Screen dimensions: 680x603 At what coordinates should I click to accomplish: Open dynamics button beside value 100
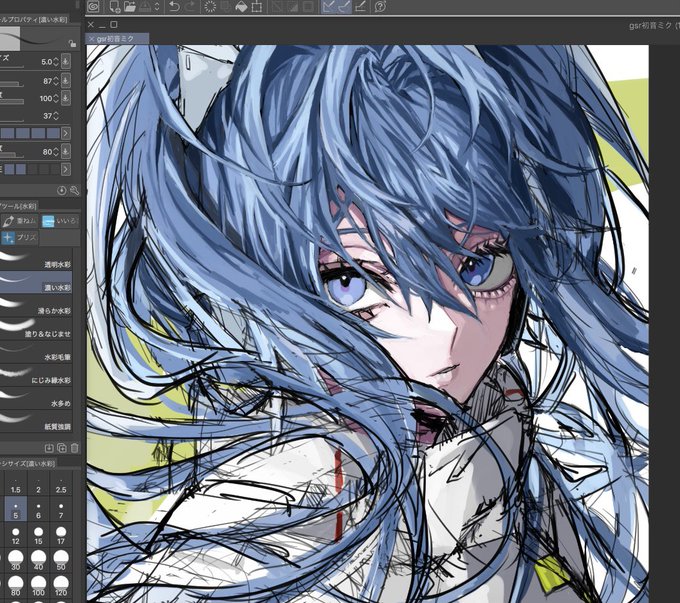click(x=65, y=98)
